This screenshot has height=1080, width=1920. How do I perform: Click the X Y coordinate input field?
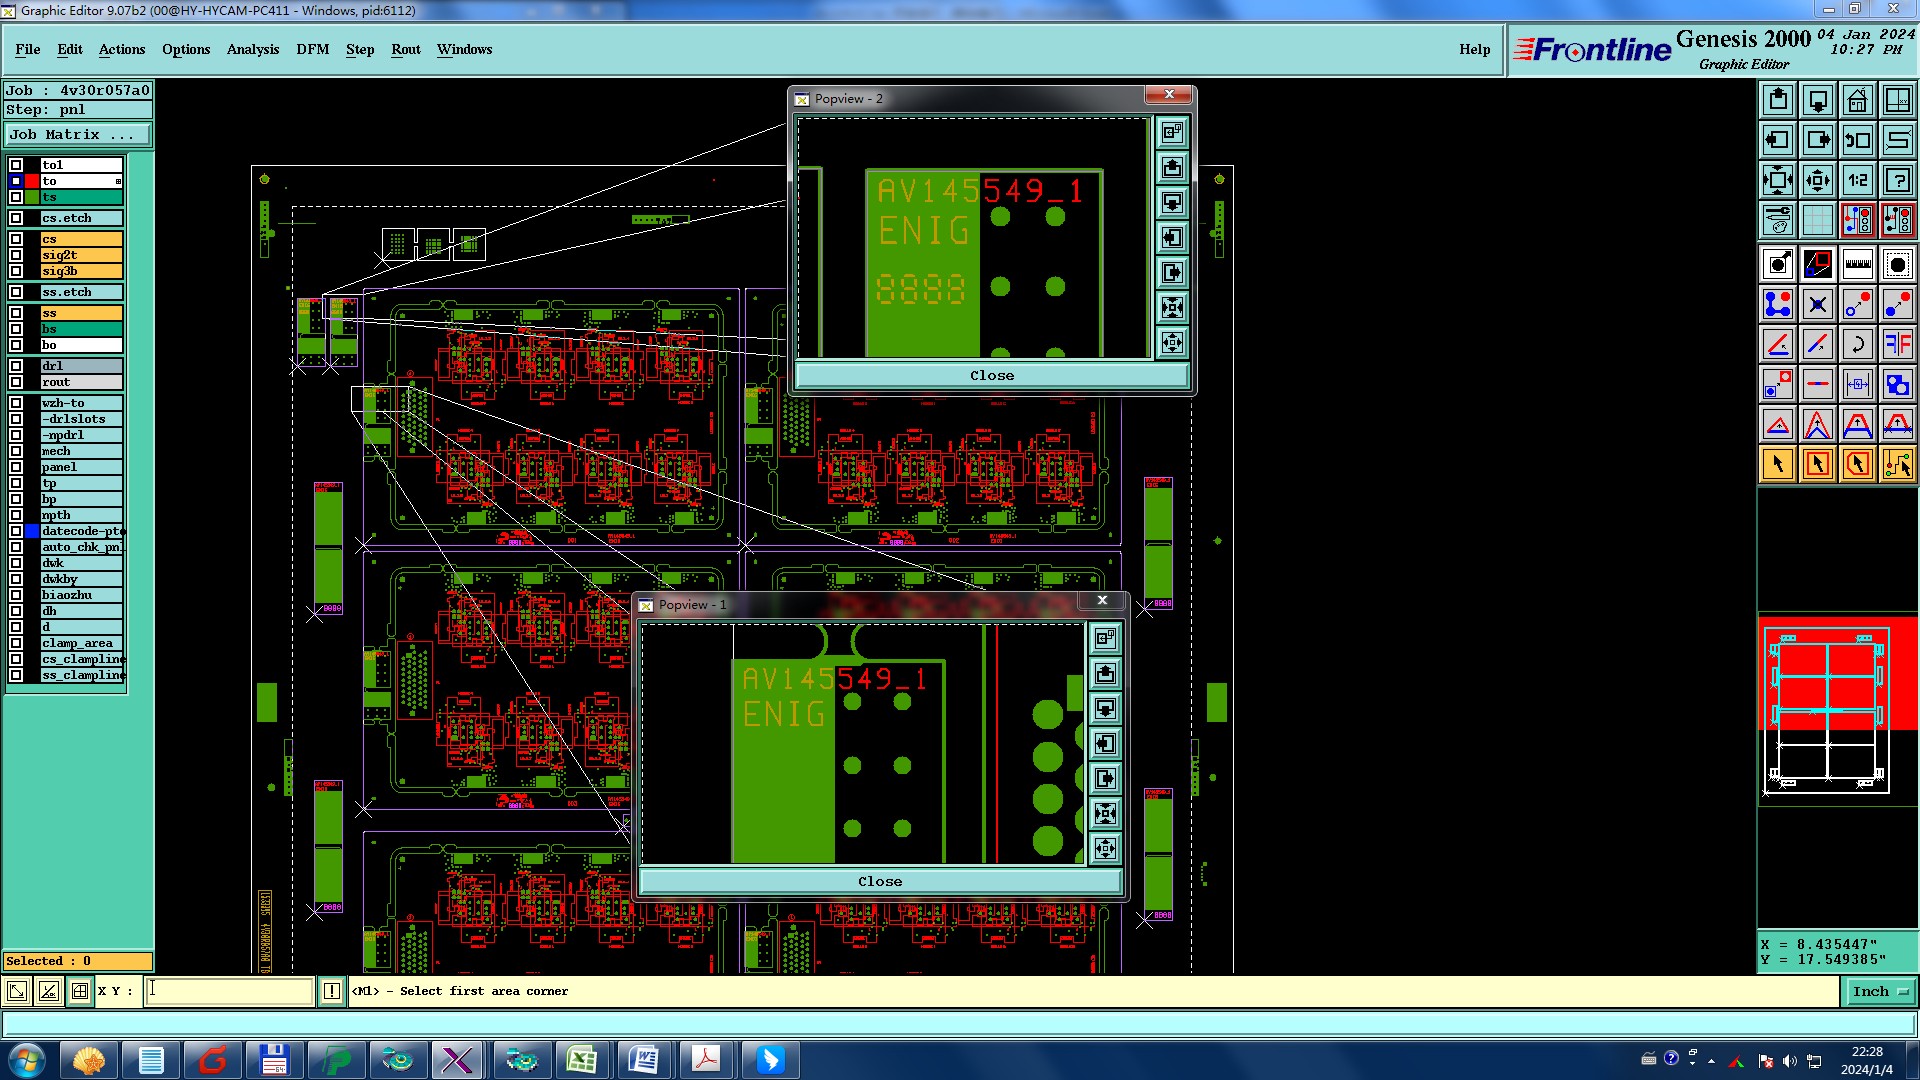pyautogui.click(x=229, y=991)
